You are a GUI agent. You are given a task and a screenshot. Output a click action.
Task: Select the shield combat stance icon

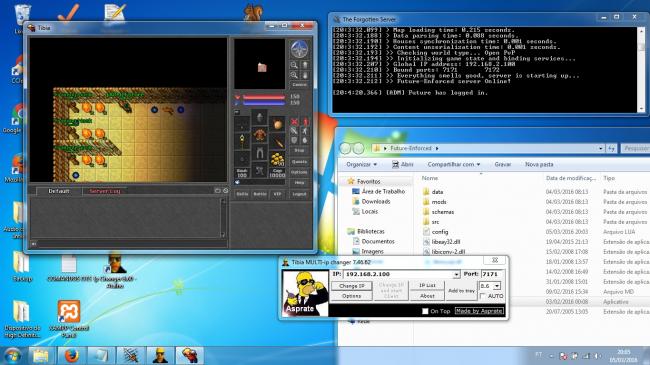[294, 140]
